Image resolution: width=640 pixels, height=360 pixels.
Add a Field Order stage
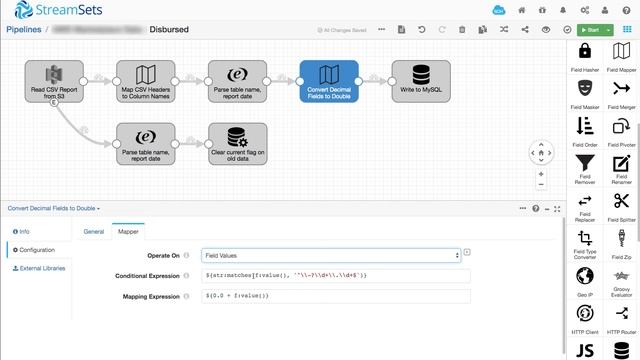pos(585,132)
